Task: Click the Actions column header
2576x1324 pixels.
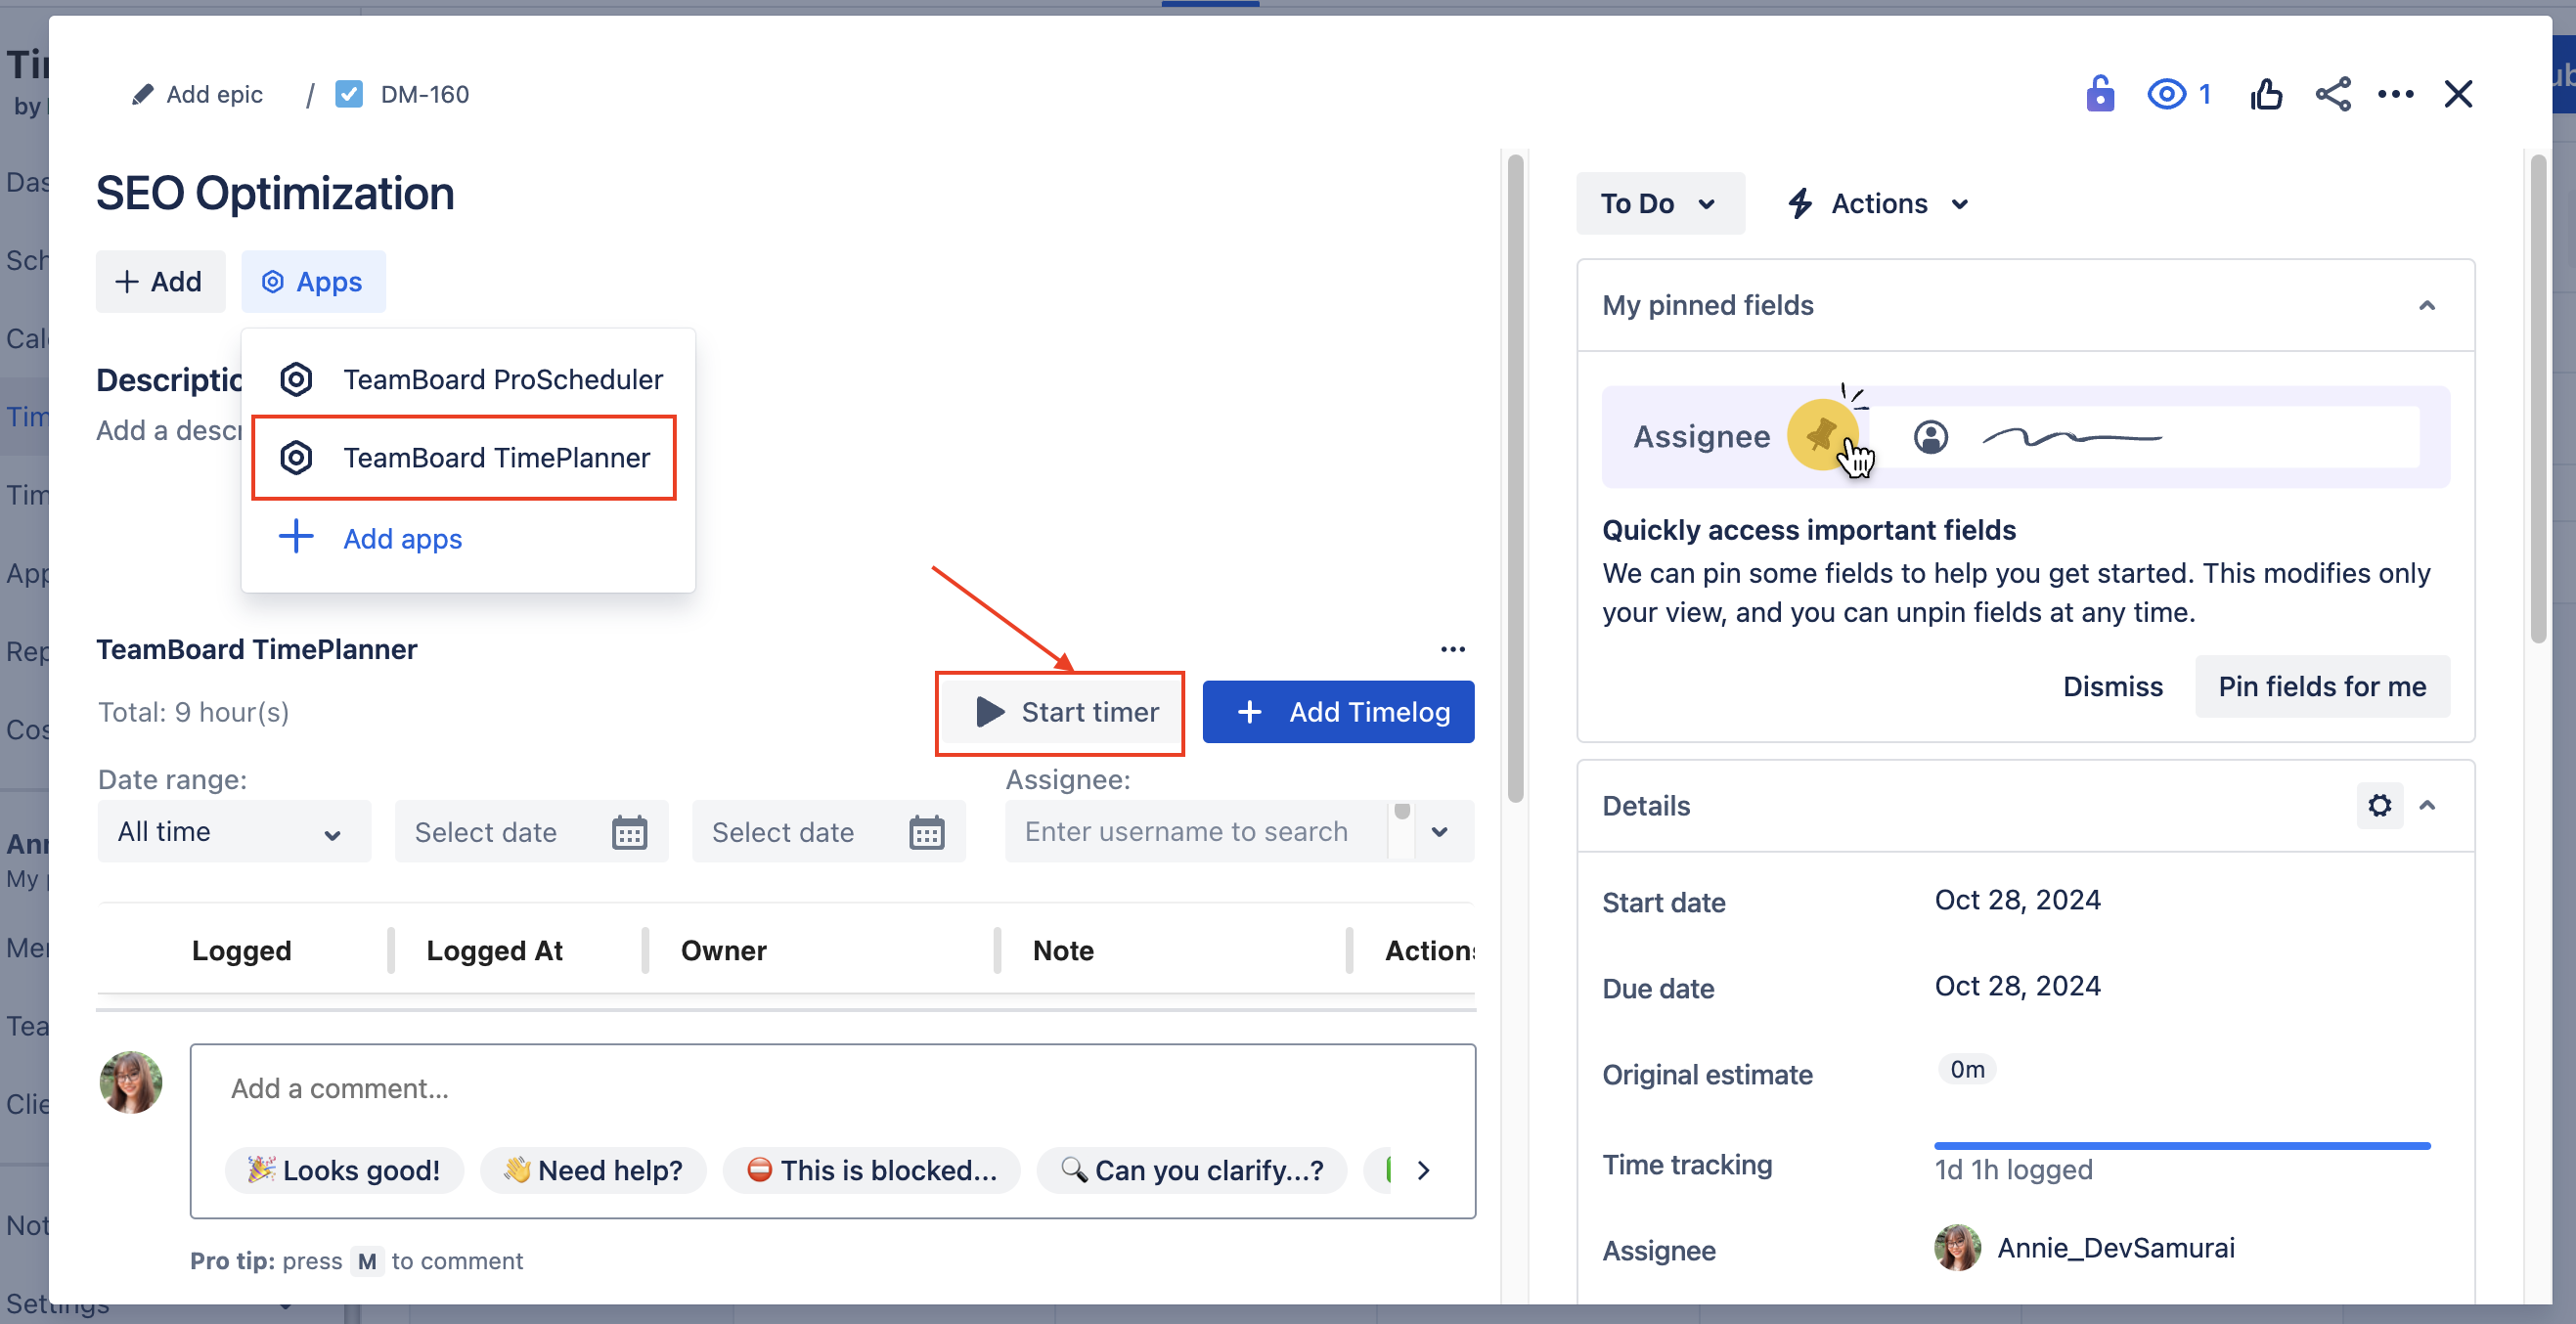Action: coord(1429,950)
